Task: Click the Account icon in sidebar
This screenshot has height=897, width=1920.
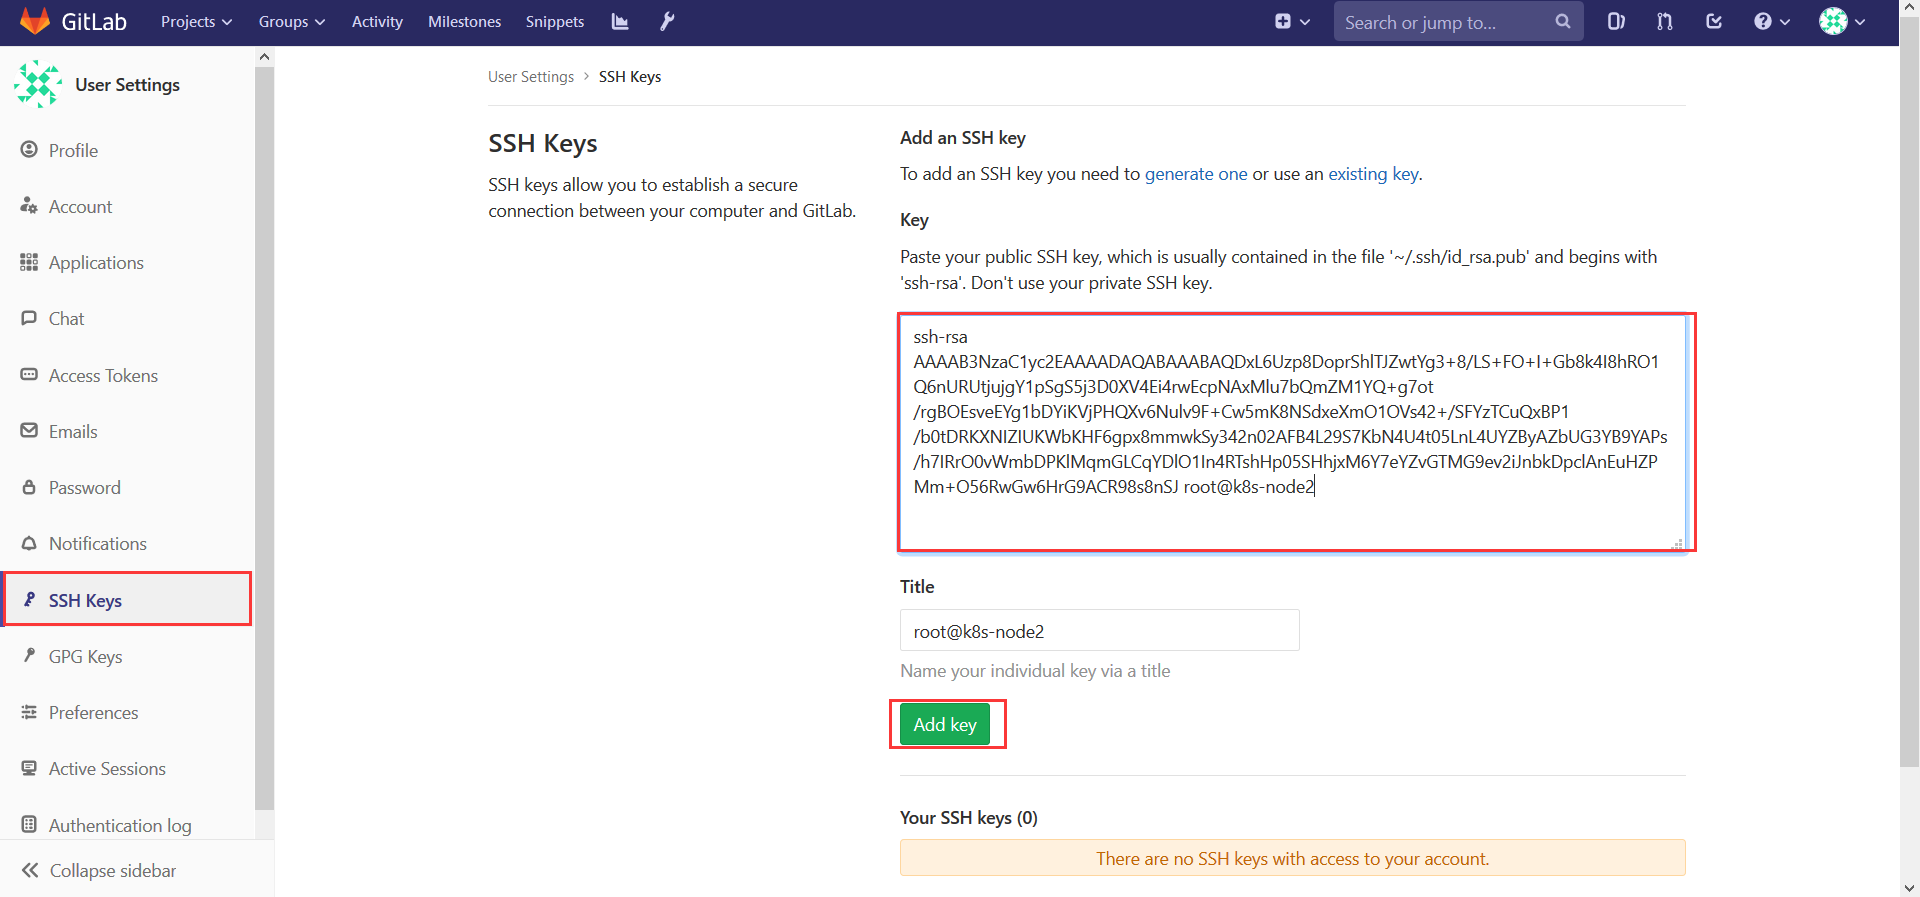Action: point(29,206)
